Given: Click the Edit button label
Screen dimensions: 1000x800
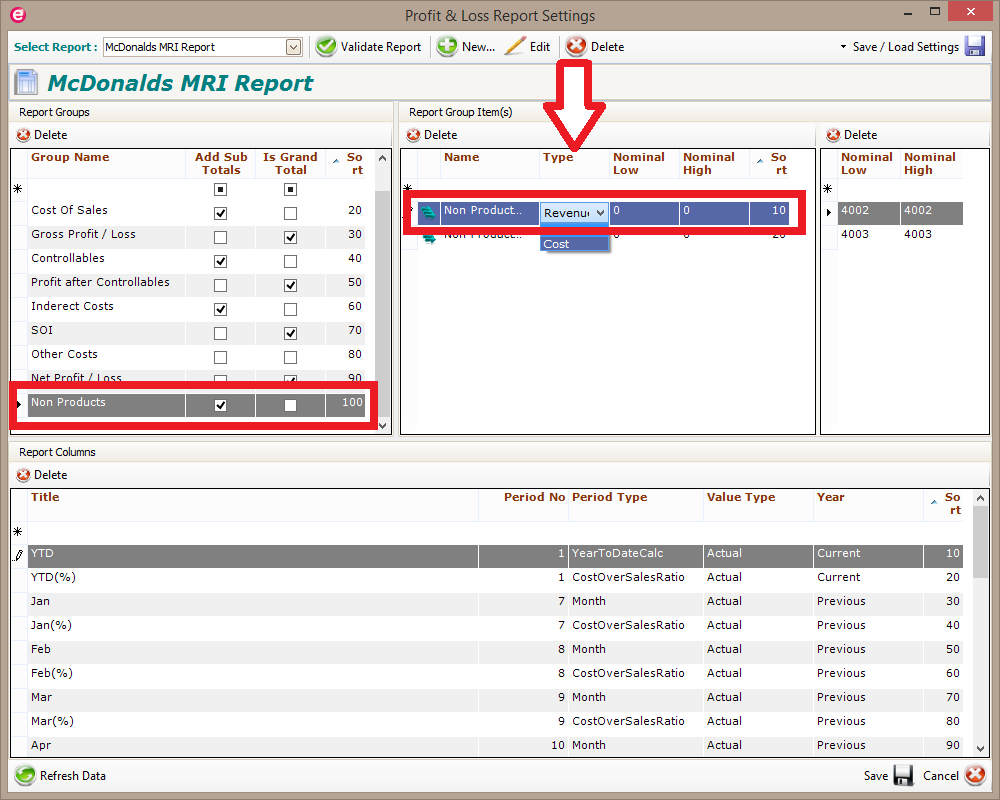Looking at the screenshot, I should click(x=540, y=47).
